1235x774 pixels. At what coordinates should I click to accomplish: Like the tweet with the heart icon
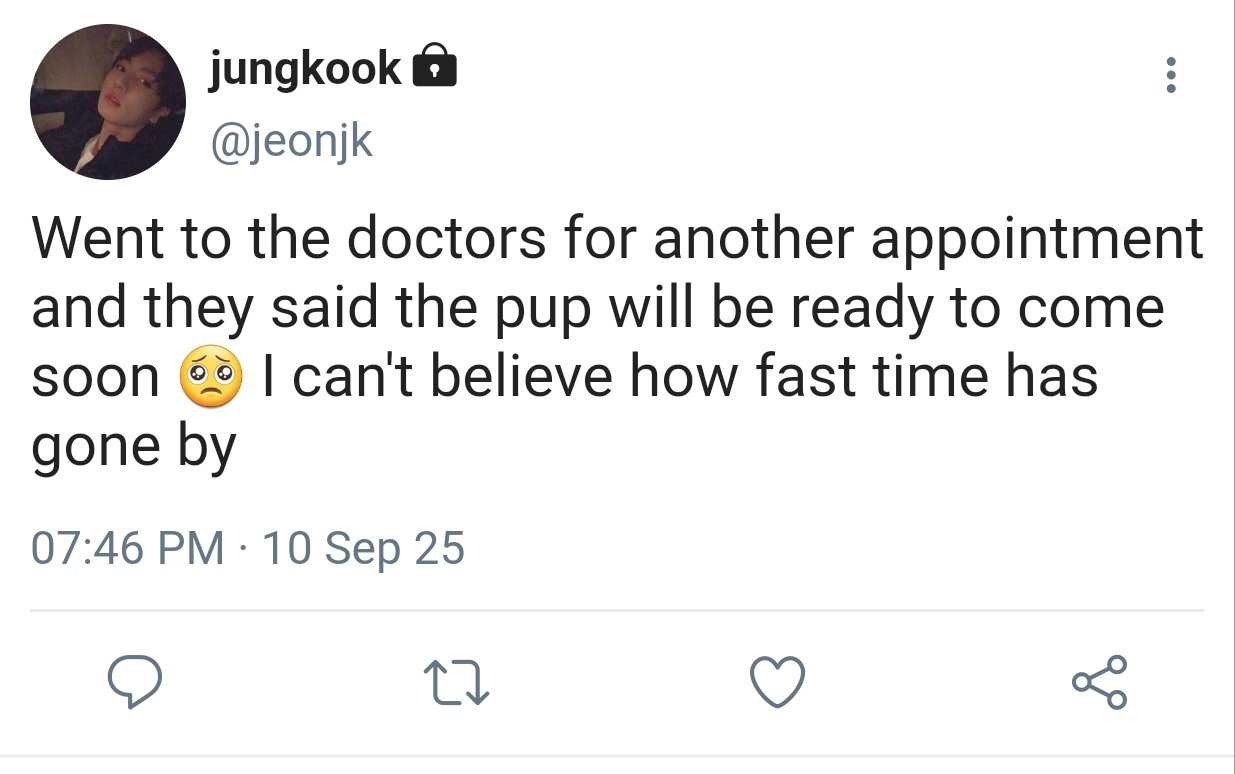coord(776,684)
